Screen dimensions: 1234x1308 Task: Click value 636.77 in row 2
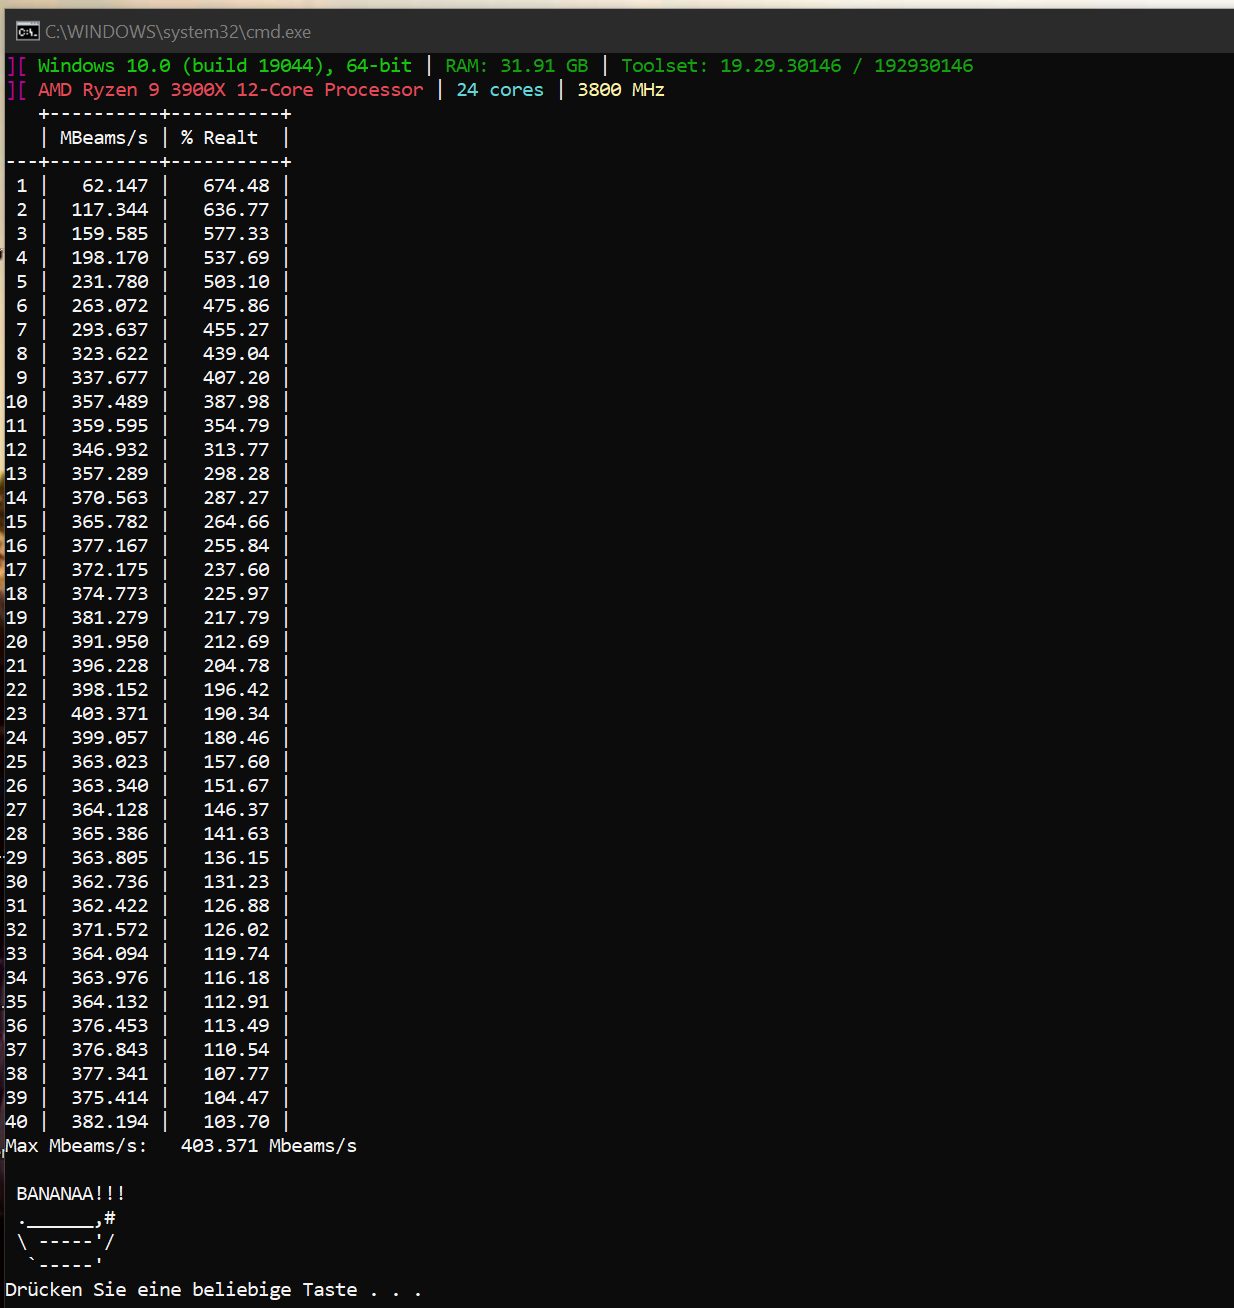pyautogui.click(x=236, y=210)
